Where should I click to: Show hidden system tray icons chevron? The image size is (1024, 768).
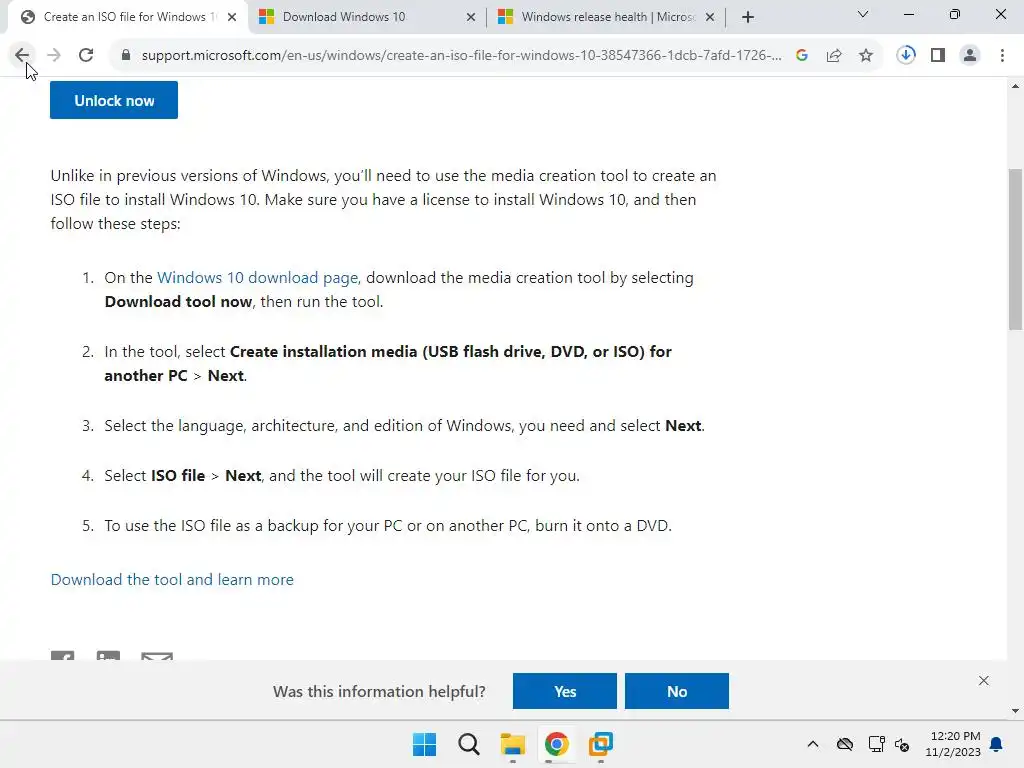pos(812,744)
